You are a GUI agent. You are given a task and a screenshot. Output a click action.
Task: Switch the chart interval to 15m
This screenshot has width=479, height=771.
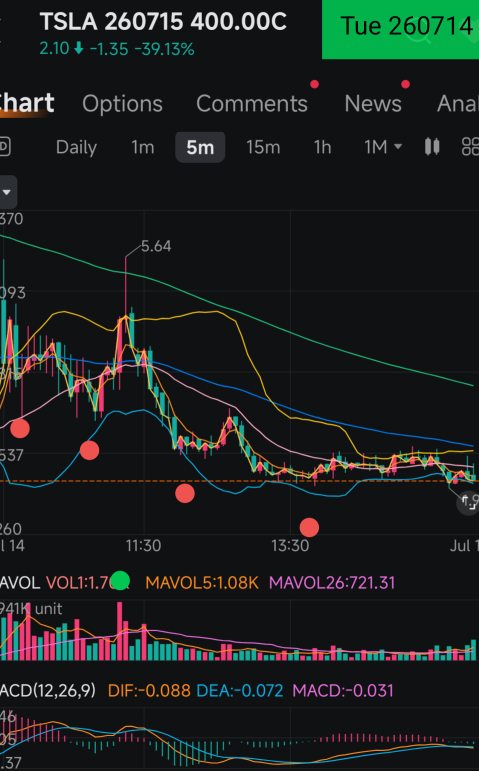[263, 147]
